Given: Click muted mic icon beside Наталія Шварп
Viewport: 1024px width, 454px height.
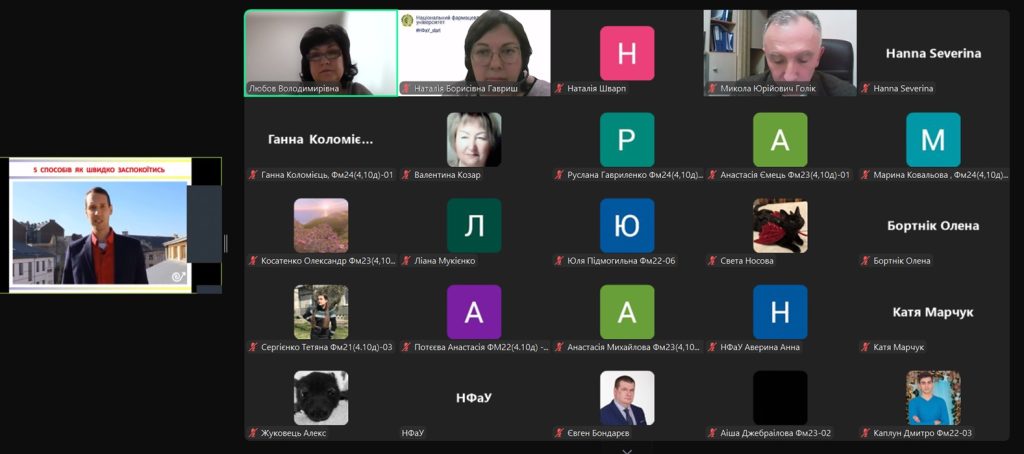Looking at the screenshot, I should coord(559,88).
